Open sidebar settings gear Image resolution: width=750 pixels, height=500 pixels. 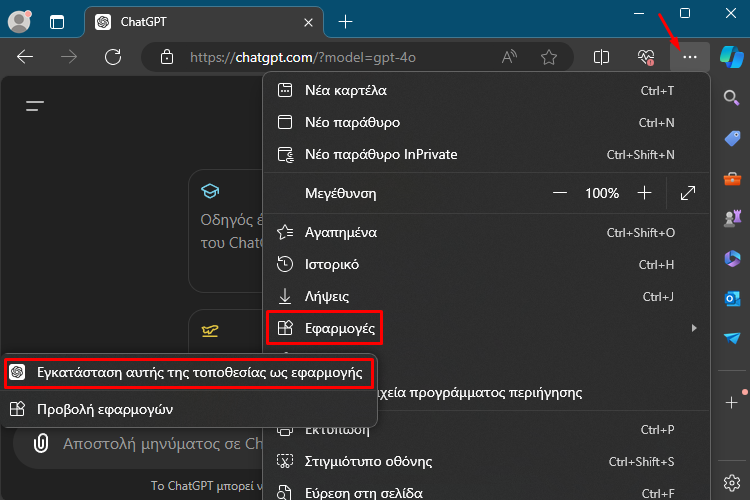click(x=732, y=482)
